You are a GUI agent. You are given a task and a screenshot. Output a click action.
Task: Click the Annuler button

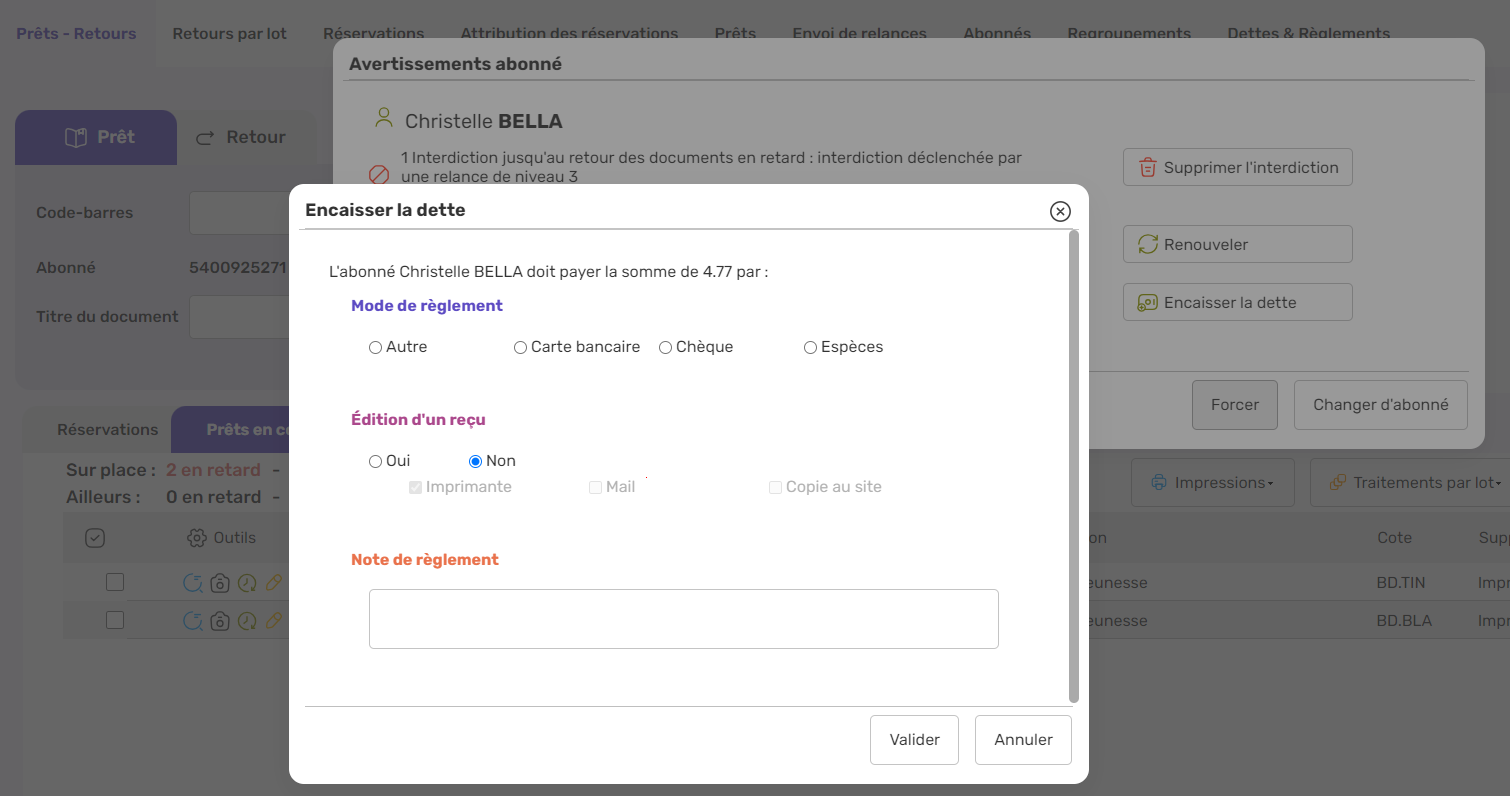pos(1023,740)
